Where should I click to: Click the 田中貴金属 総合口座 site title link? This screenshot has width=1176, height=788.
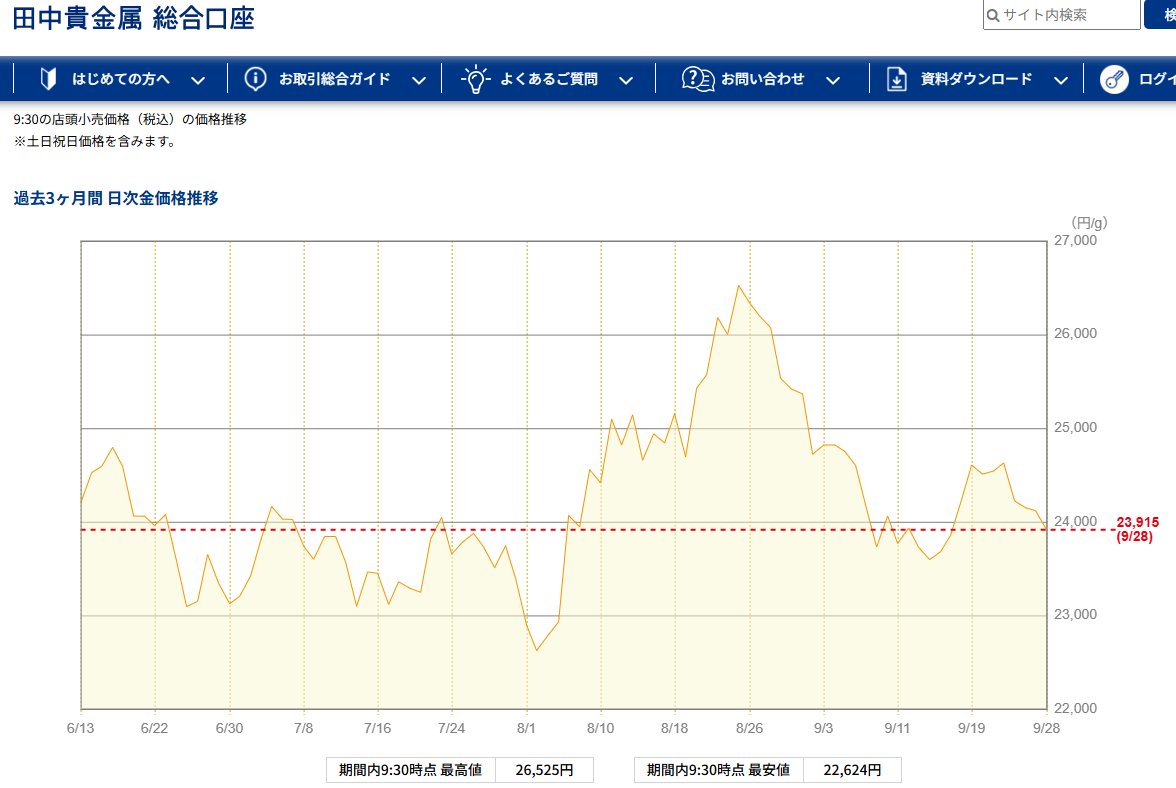(x=134, y=17)
